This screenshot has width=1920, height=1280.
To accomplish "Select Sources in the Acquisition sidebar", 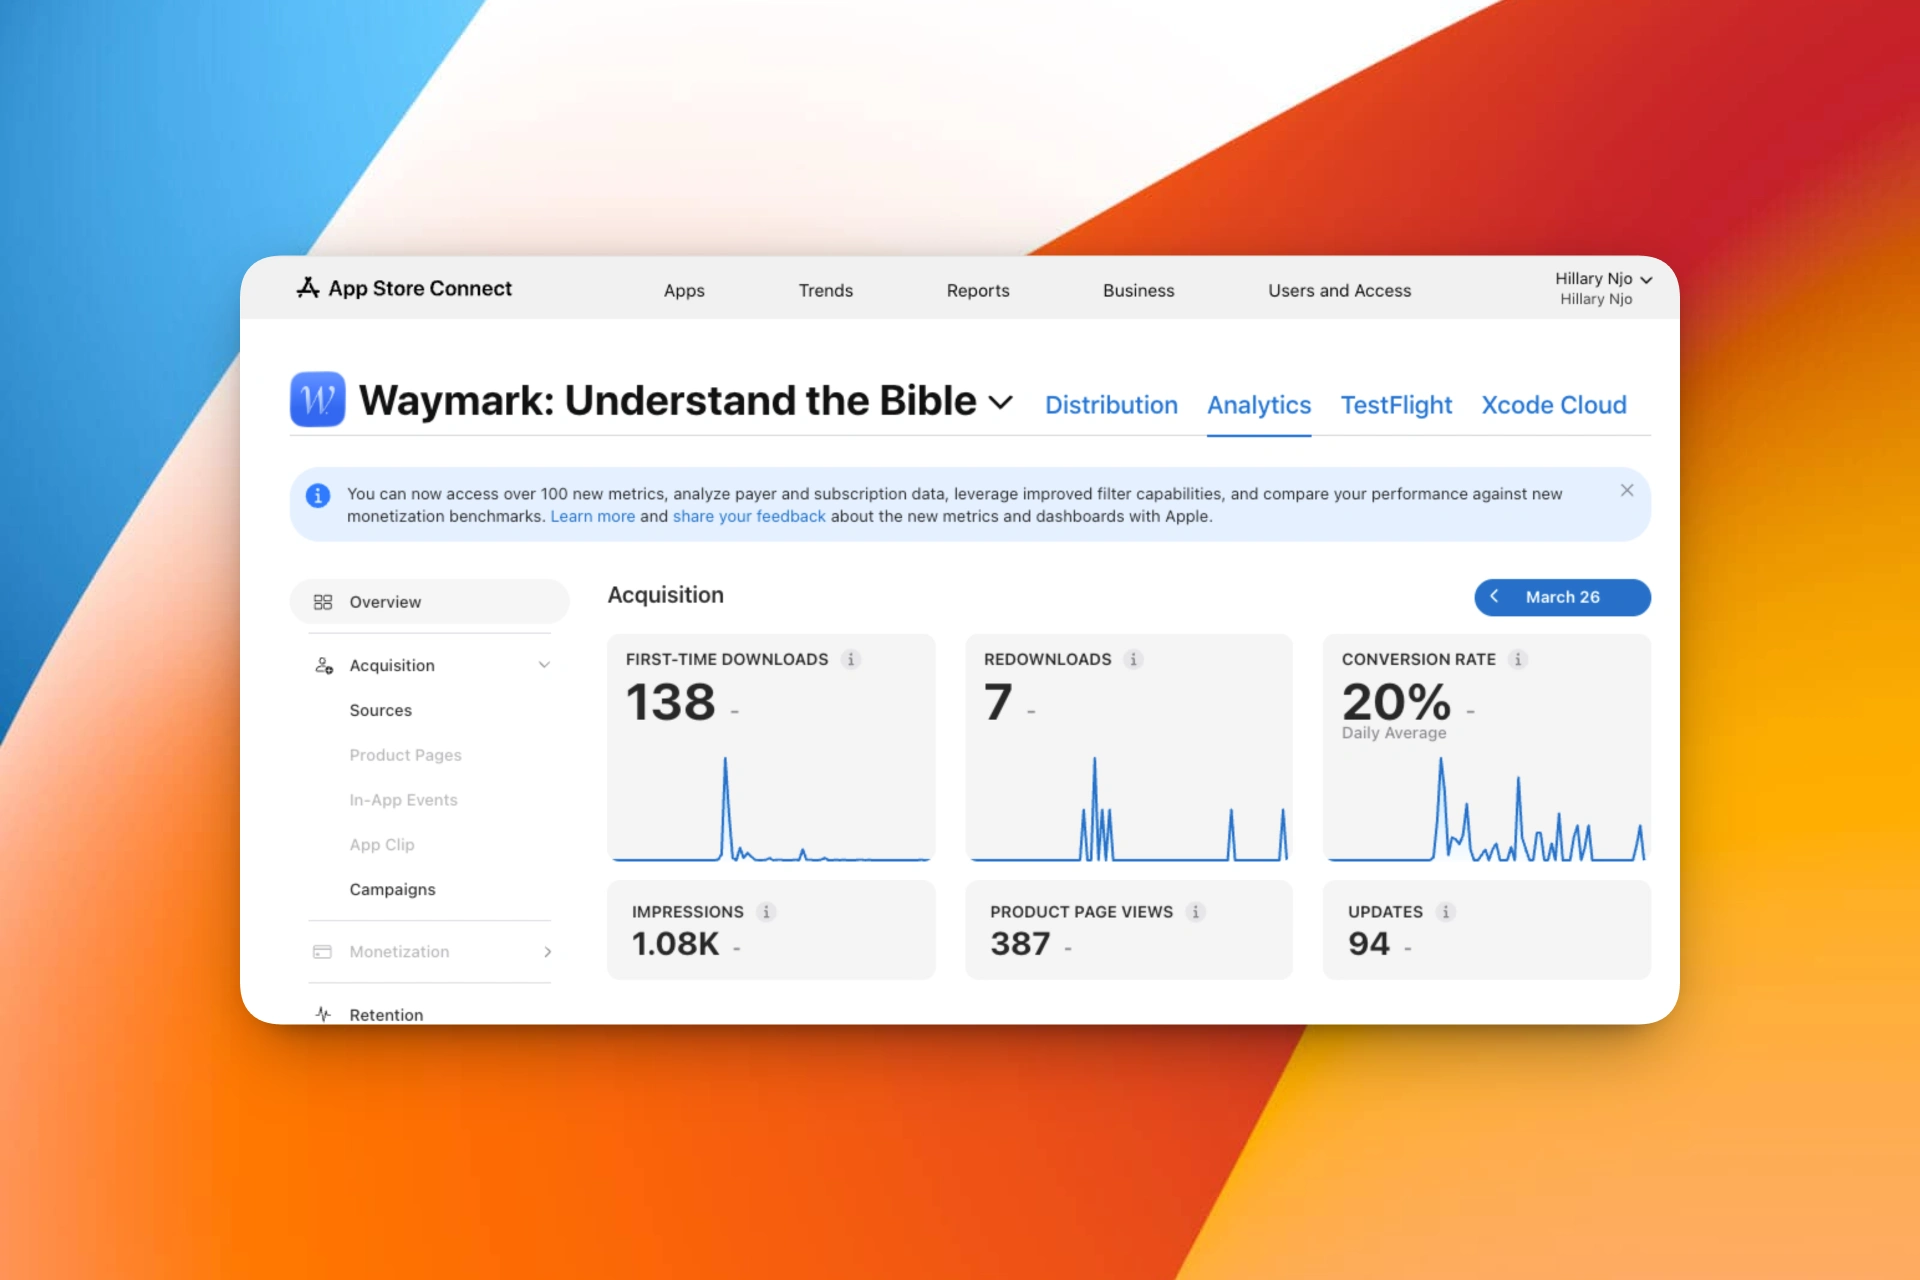I will (380, 710).
